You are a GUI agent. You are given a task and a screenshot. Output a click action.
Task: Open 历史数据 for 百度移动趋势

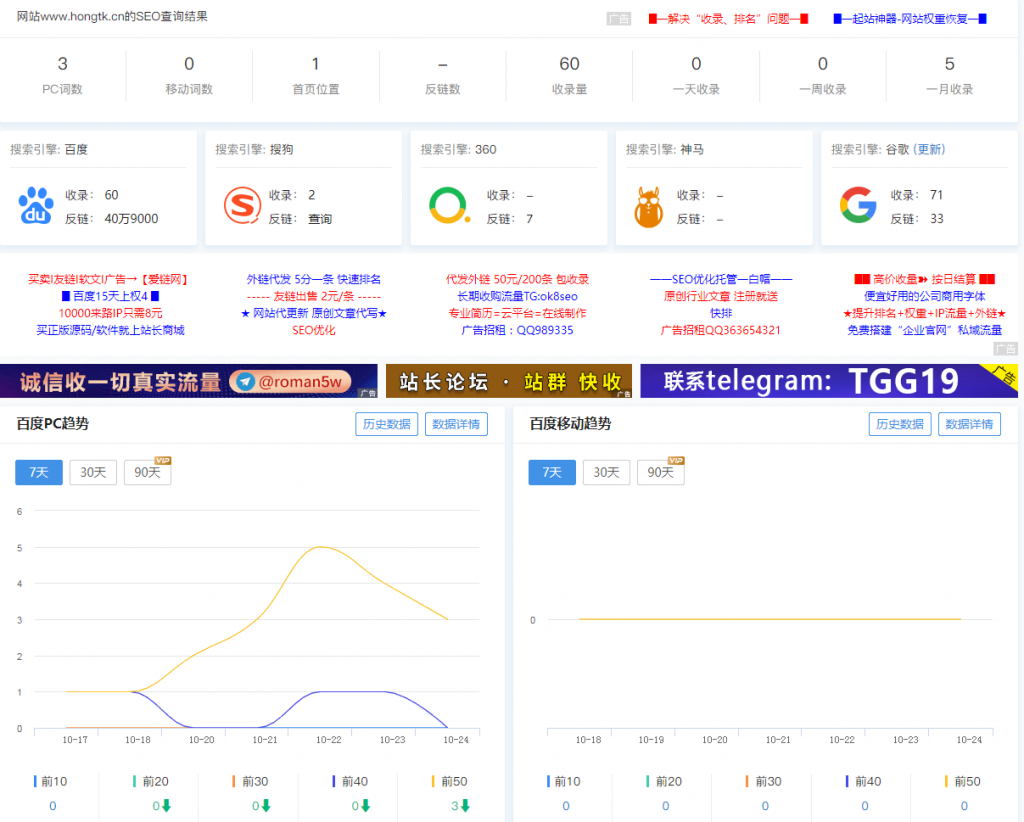tap(900, 424)
